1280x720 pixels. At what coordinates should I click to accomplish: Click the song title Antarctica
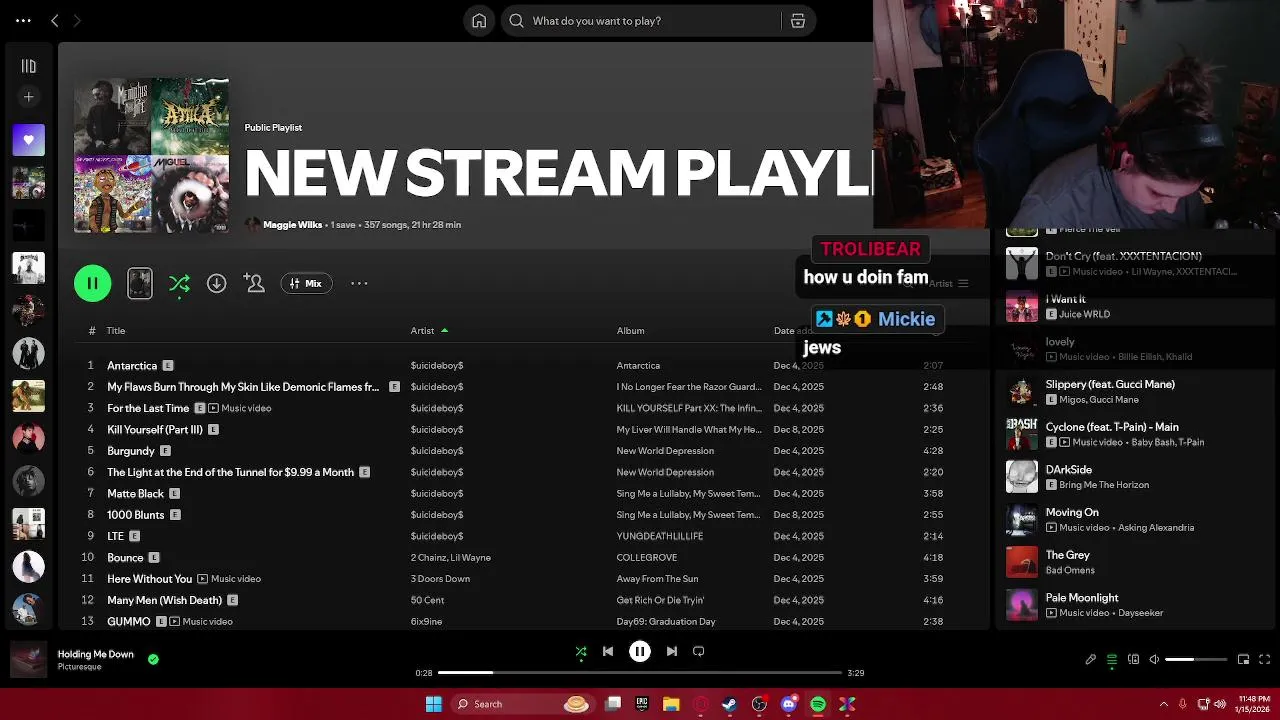coord(132,366)
